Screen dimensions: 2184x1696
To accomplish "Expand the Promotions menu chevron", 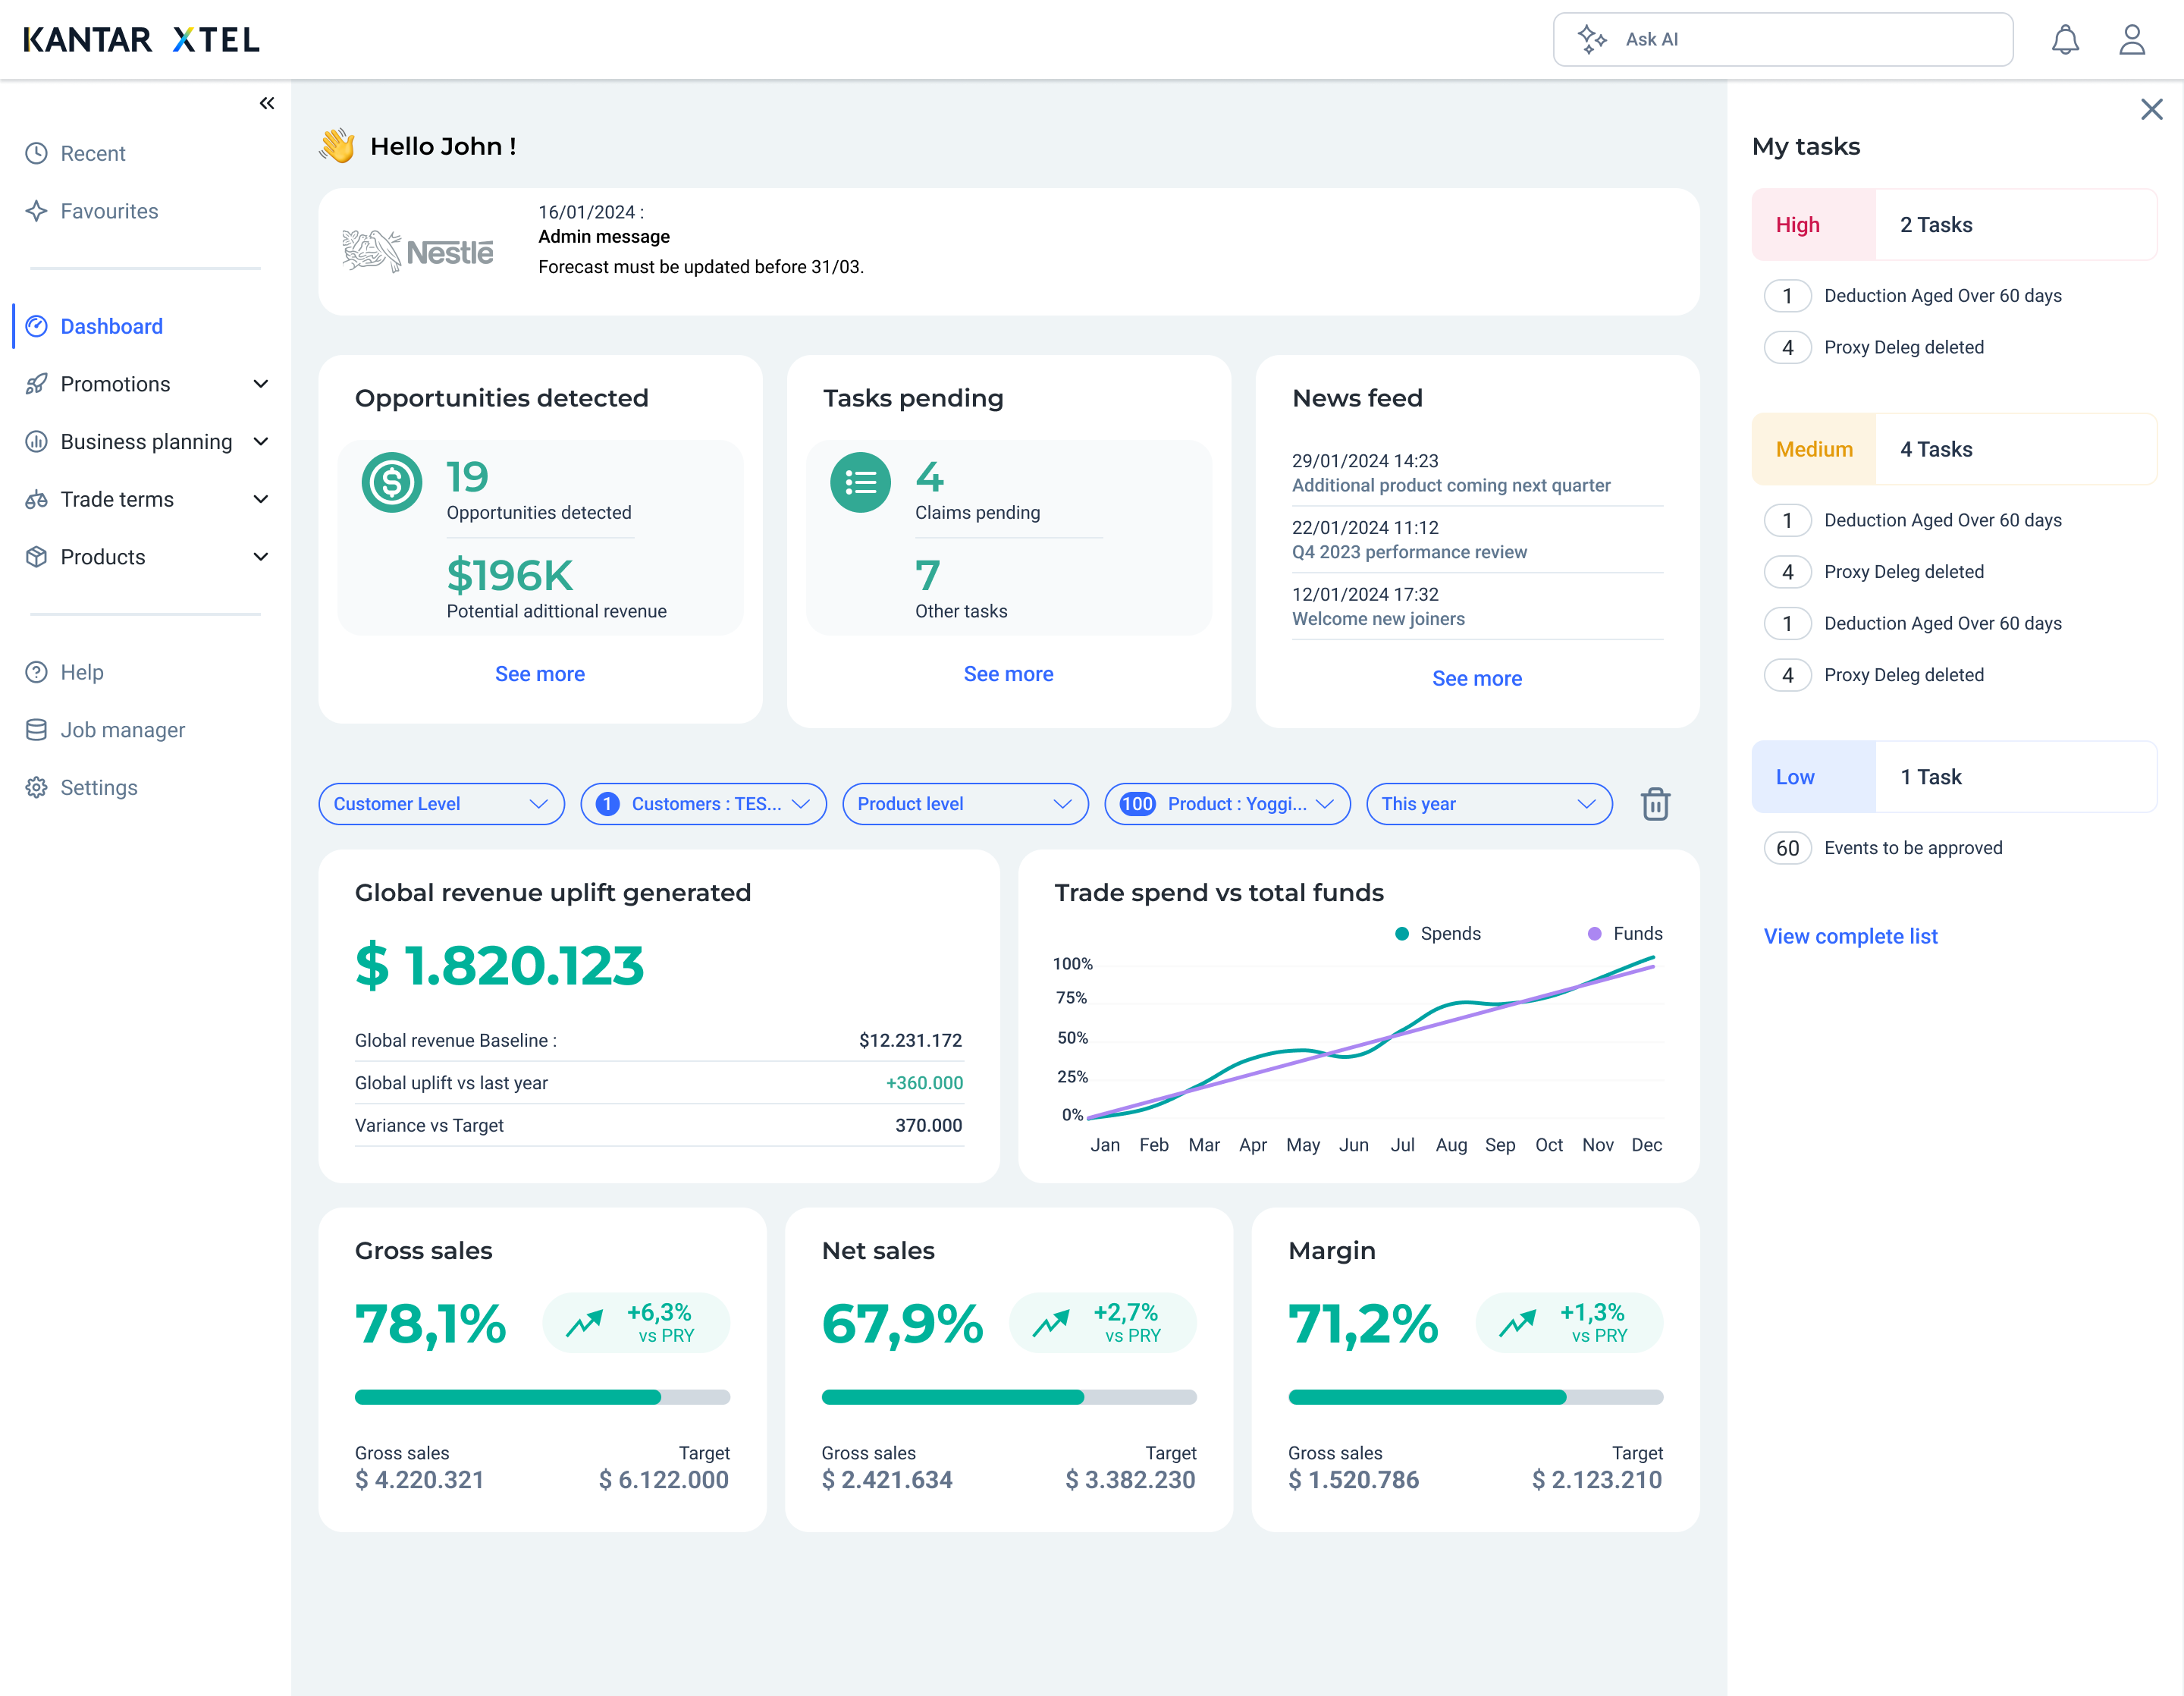I will click(x=261, y=384).
